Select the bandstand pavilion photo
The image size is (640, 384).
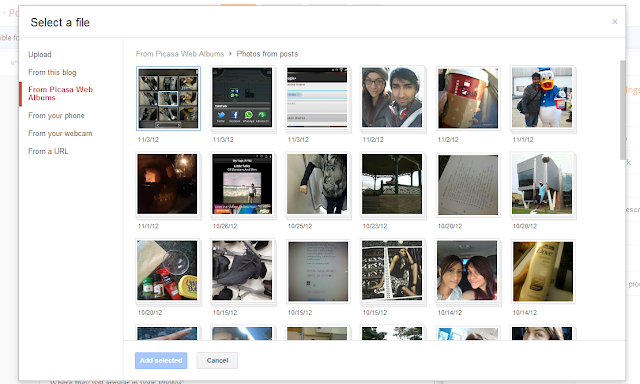(x=392, y=184)
